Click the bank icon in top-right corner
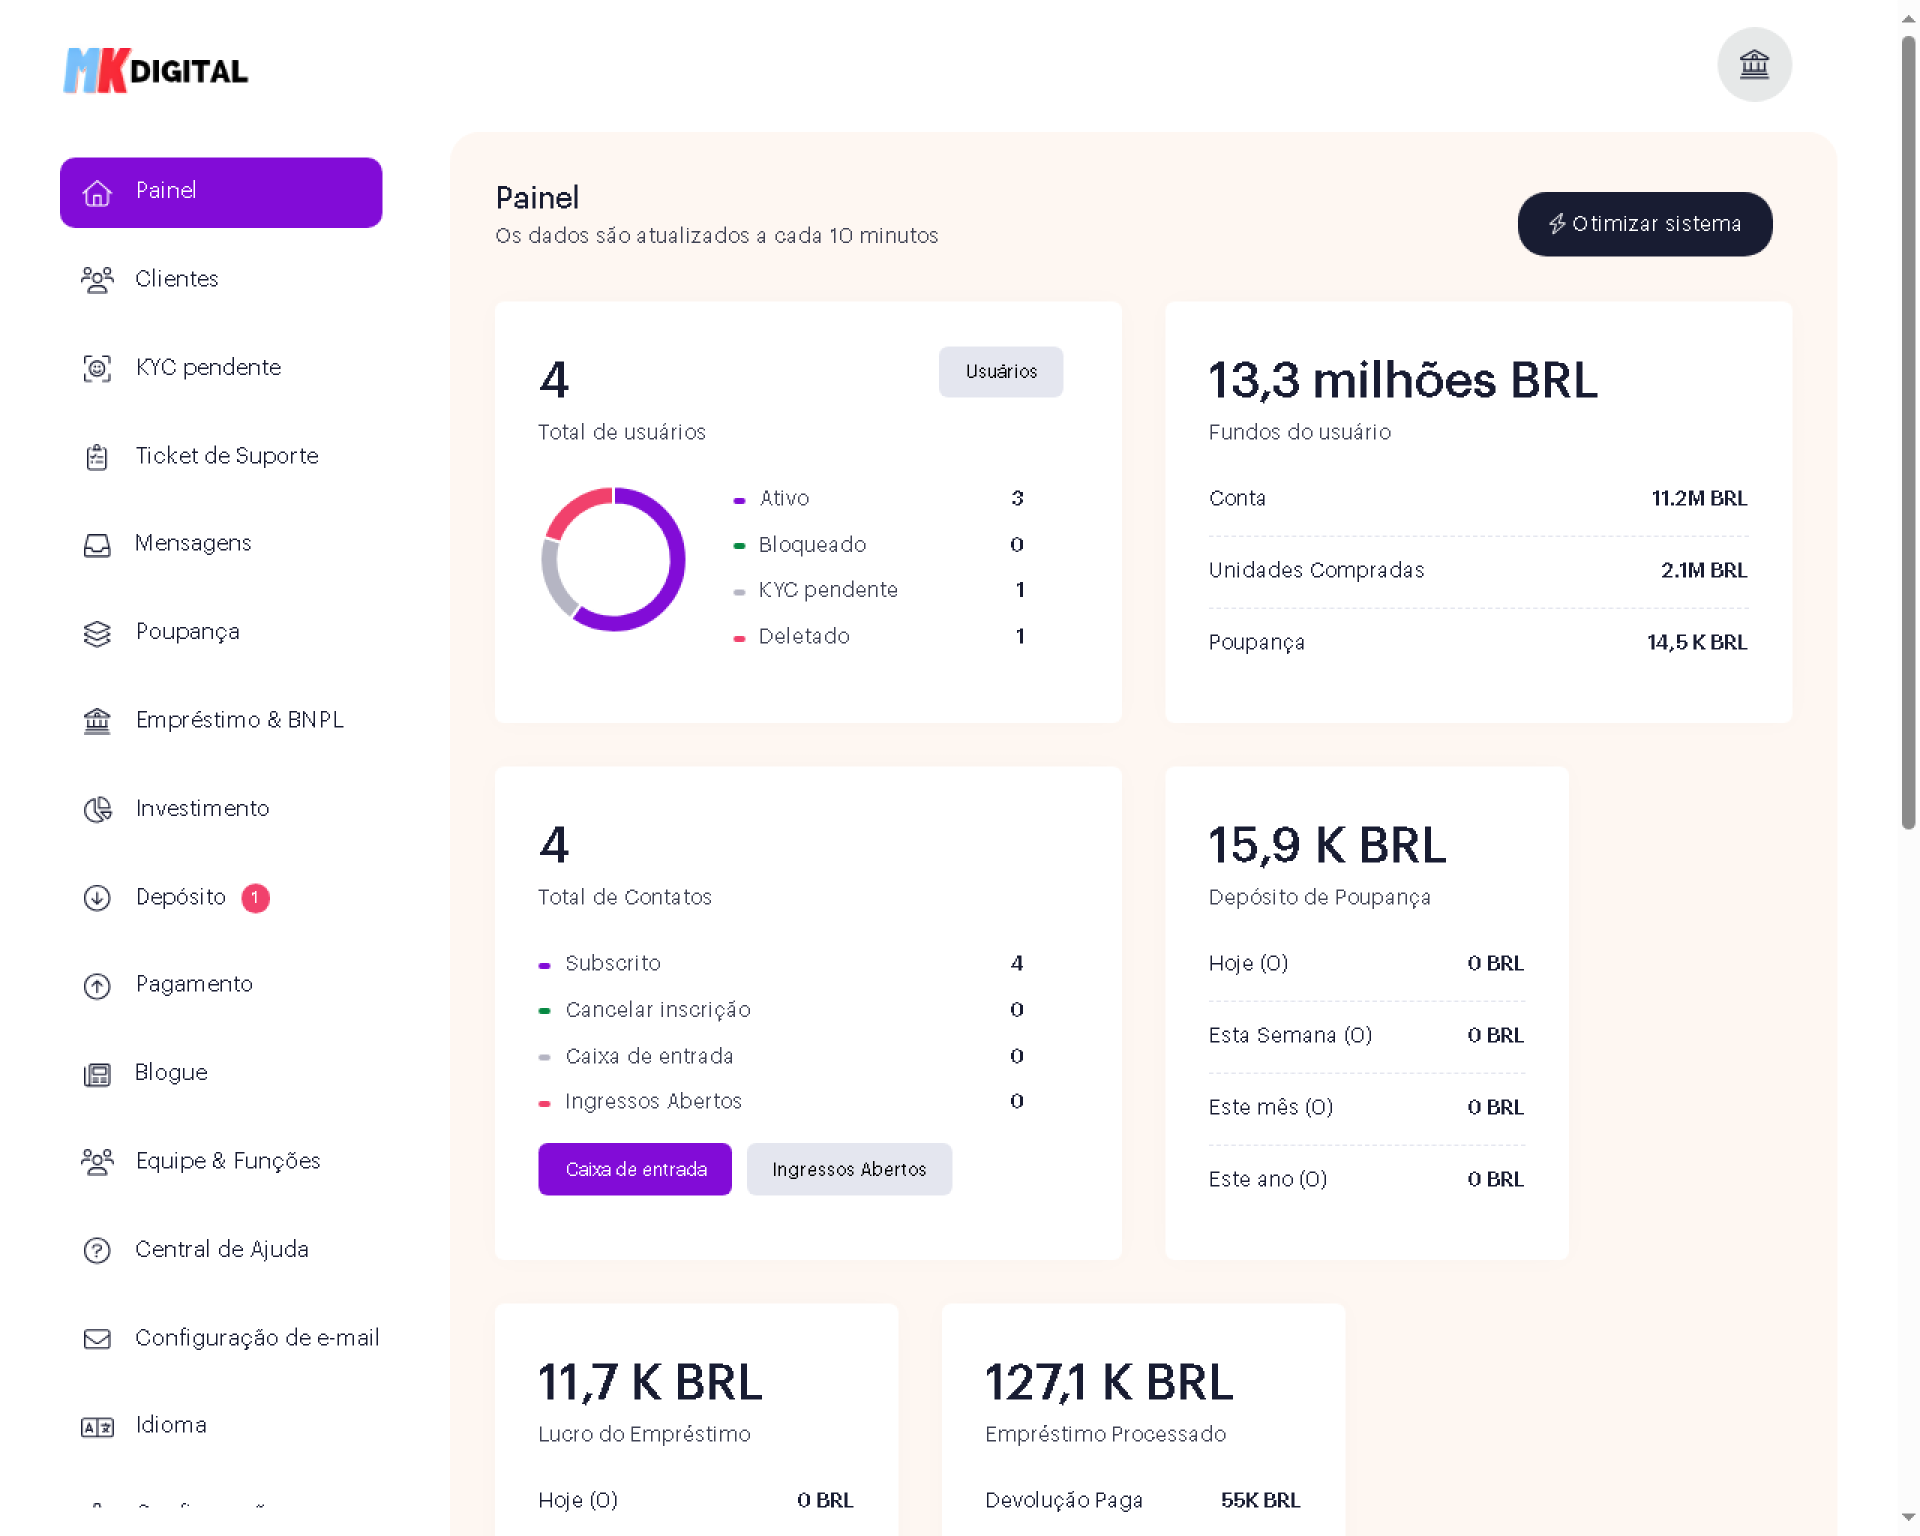 coord(1754,64)
